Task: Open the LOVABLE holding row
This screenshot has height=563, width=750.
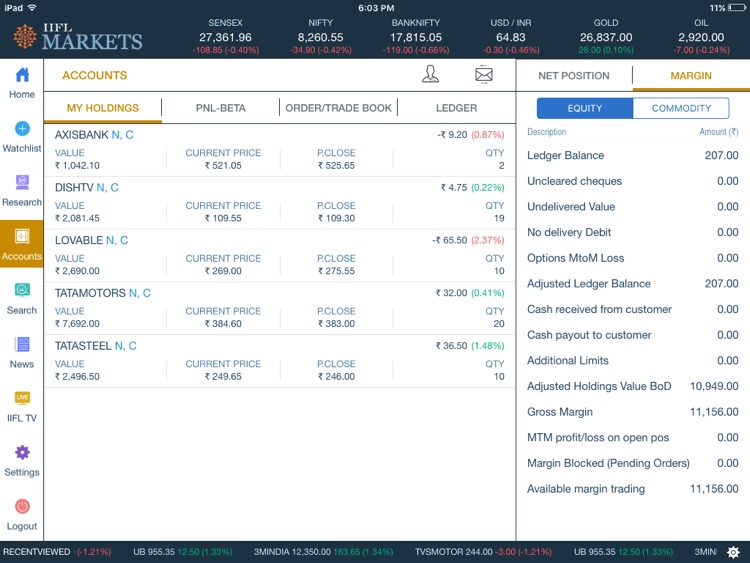Action: (x=280, y=255)
